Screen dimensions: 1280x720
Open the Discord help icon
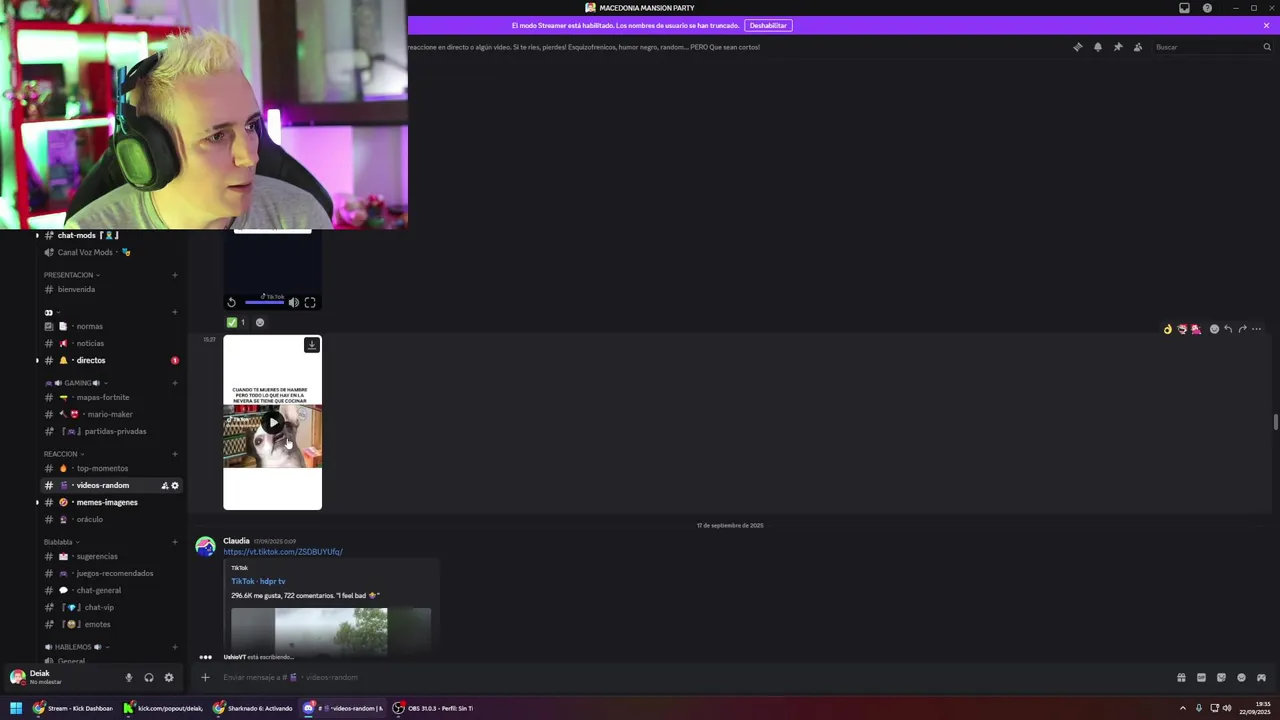pyautogui.click(x=1207, y=8)
